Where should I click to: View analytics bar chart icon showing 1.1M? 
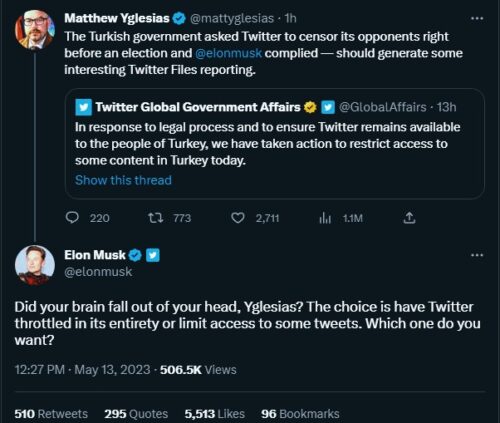pos(325,218)
